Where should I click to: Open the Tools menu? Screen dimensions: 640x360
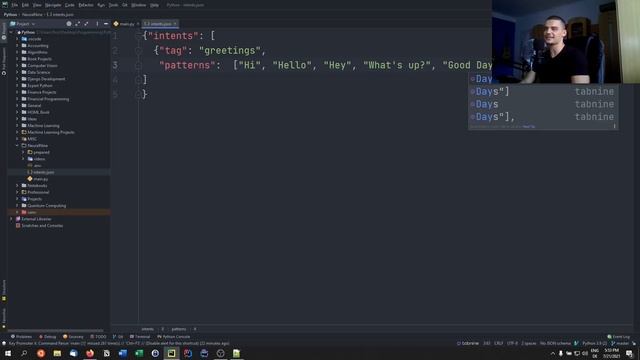pyautogui.click(x=113, y=5)
